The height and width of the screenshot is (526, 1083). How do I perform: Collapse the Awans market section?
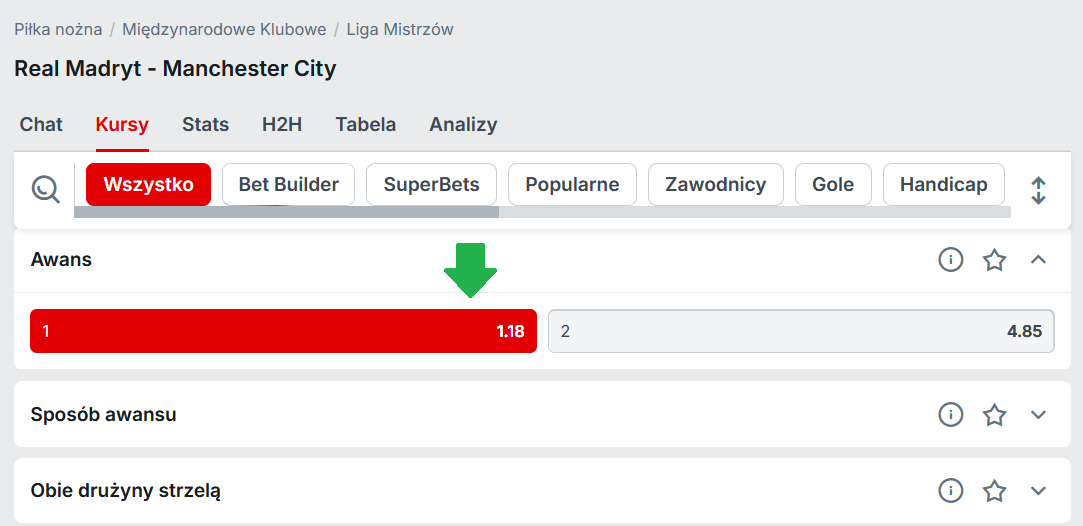point(1038,260)
